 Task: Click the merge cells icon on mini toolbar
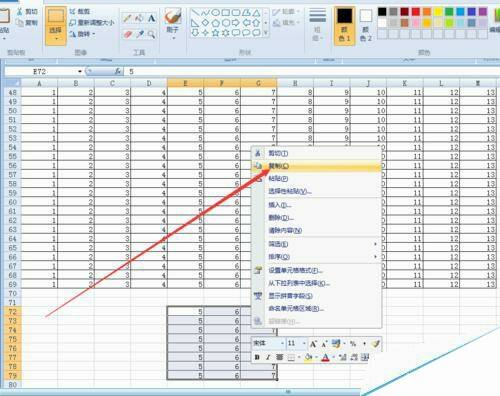[x=365, y=357]
